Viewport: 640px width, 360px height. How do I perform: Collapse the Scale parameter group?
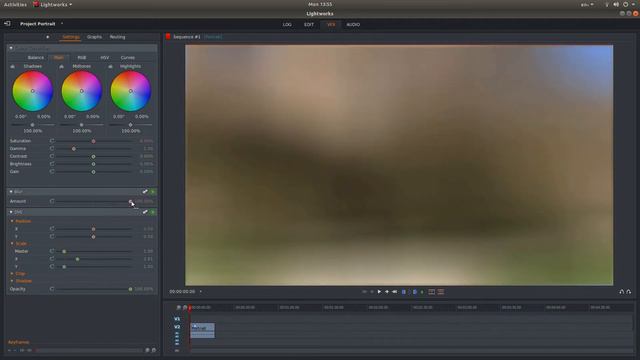point(12,244)
